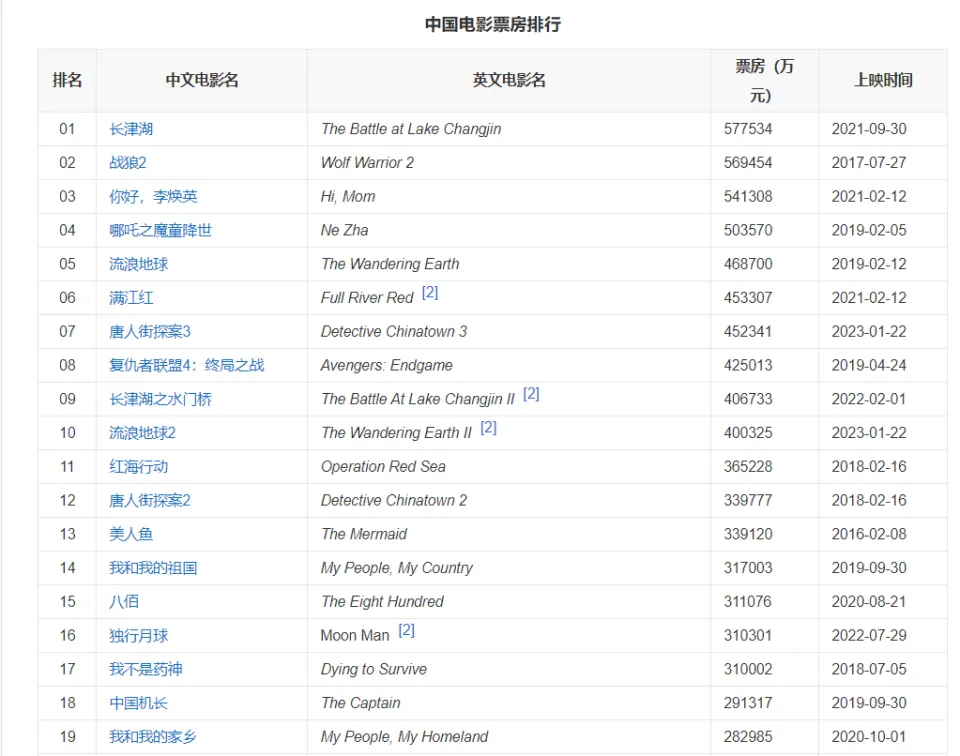Select box office value 569454
This screenshot has height=756, width=960.
click(x=748, y=163)
